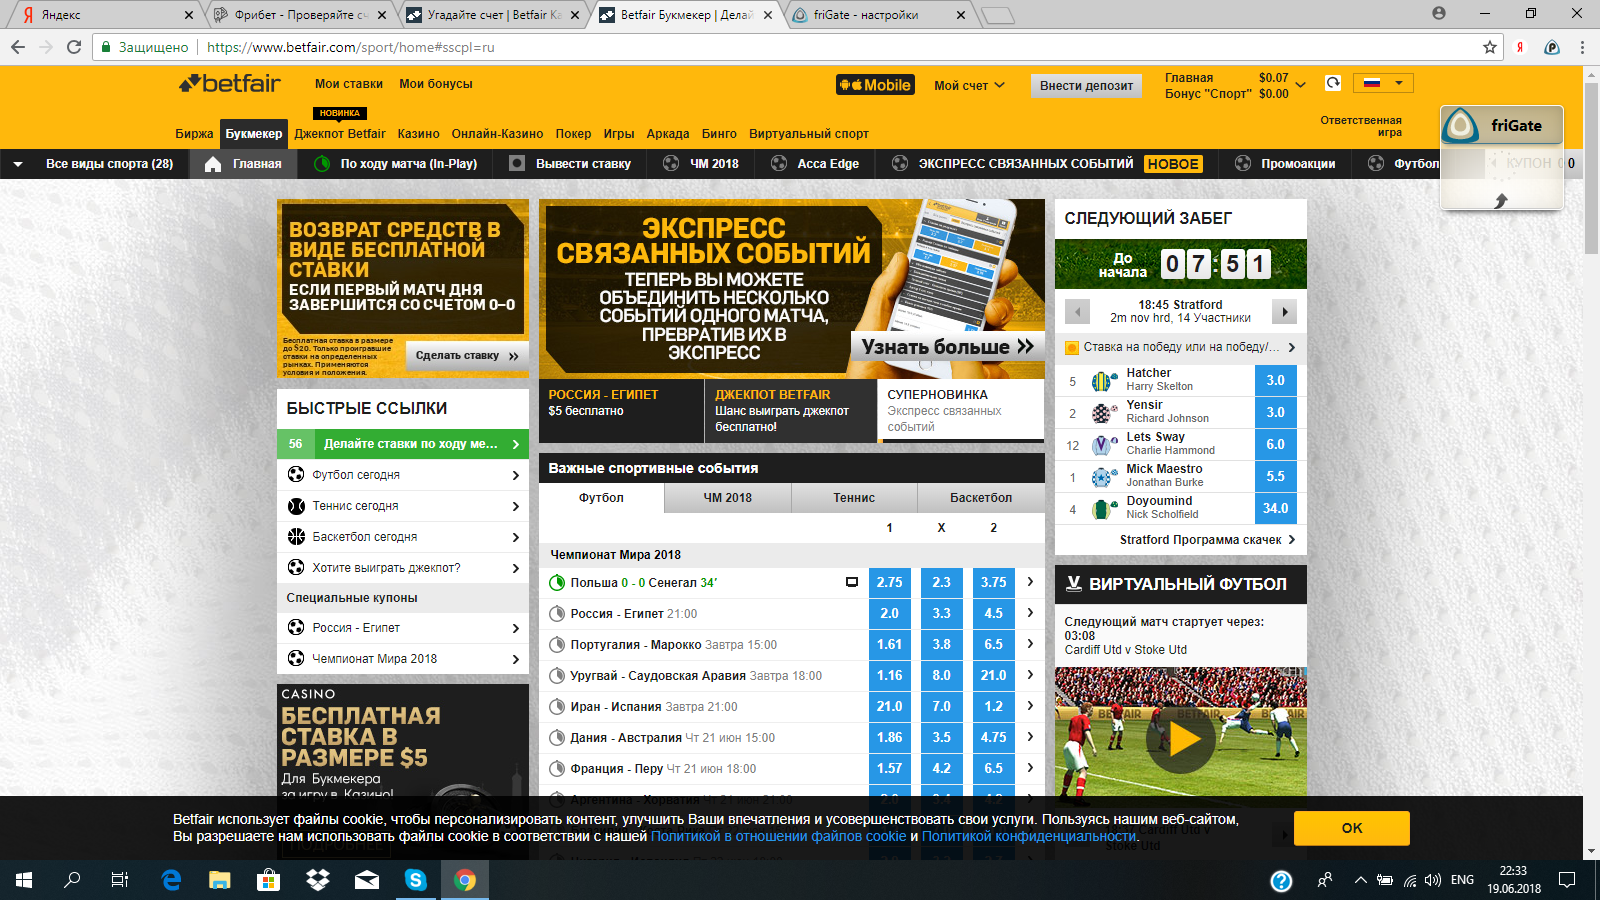Click the Футбол сегодня ball icon
The width and height of the screenshot is (1600, 900).
296,475
